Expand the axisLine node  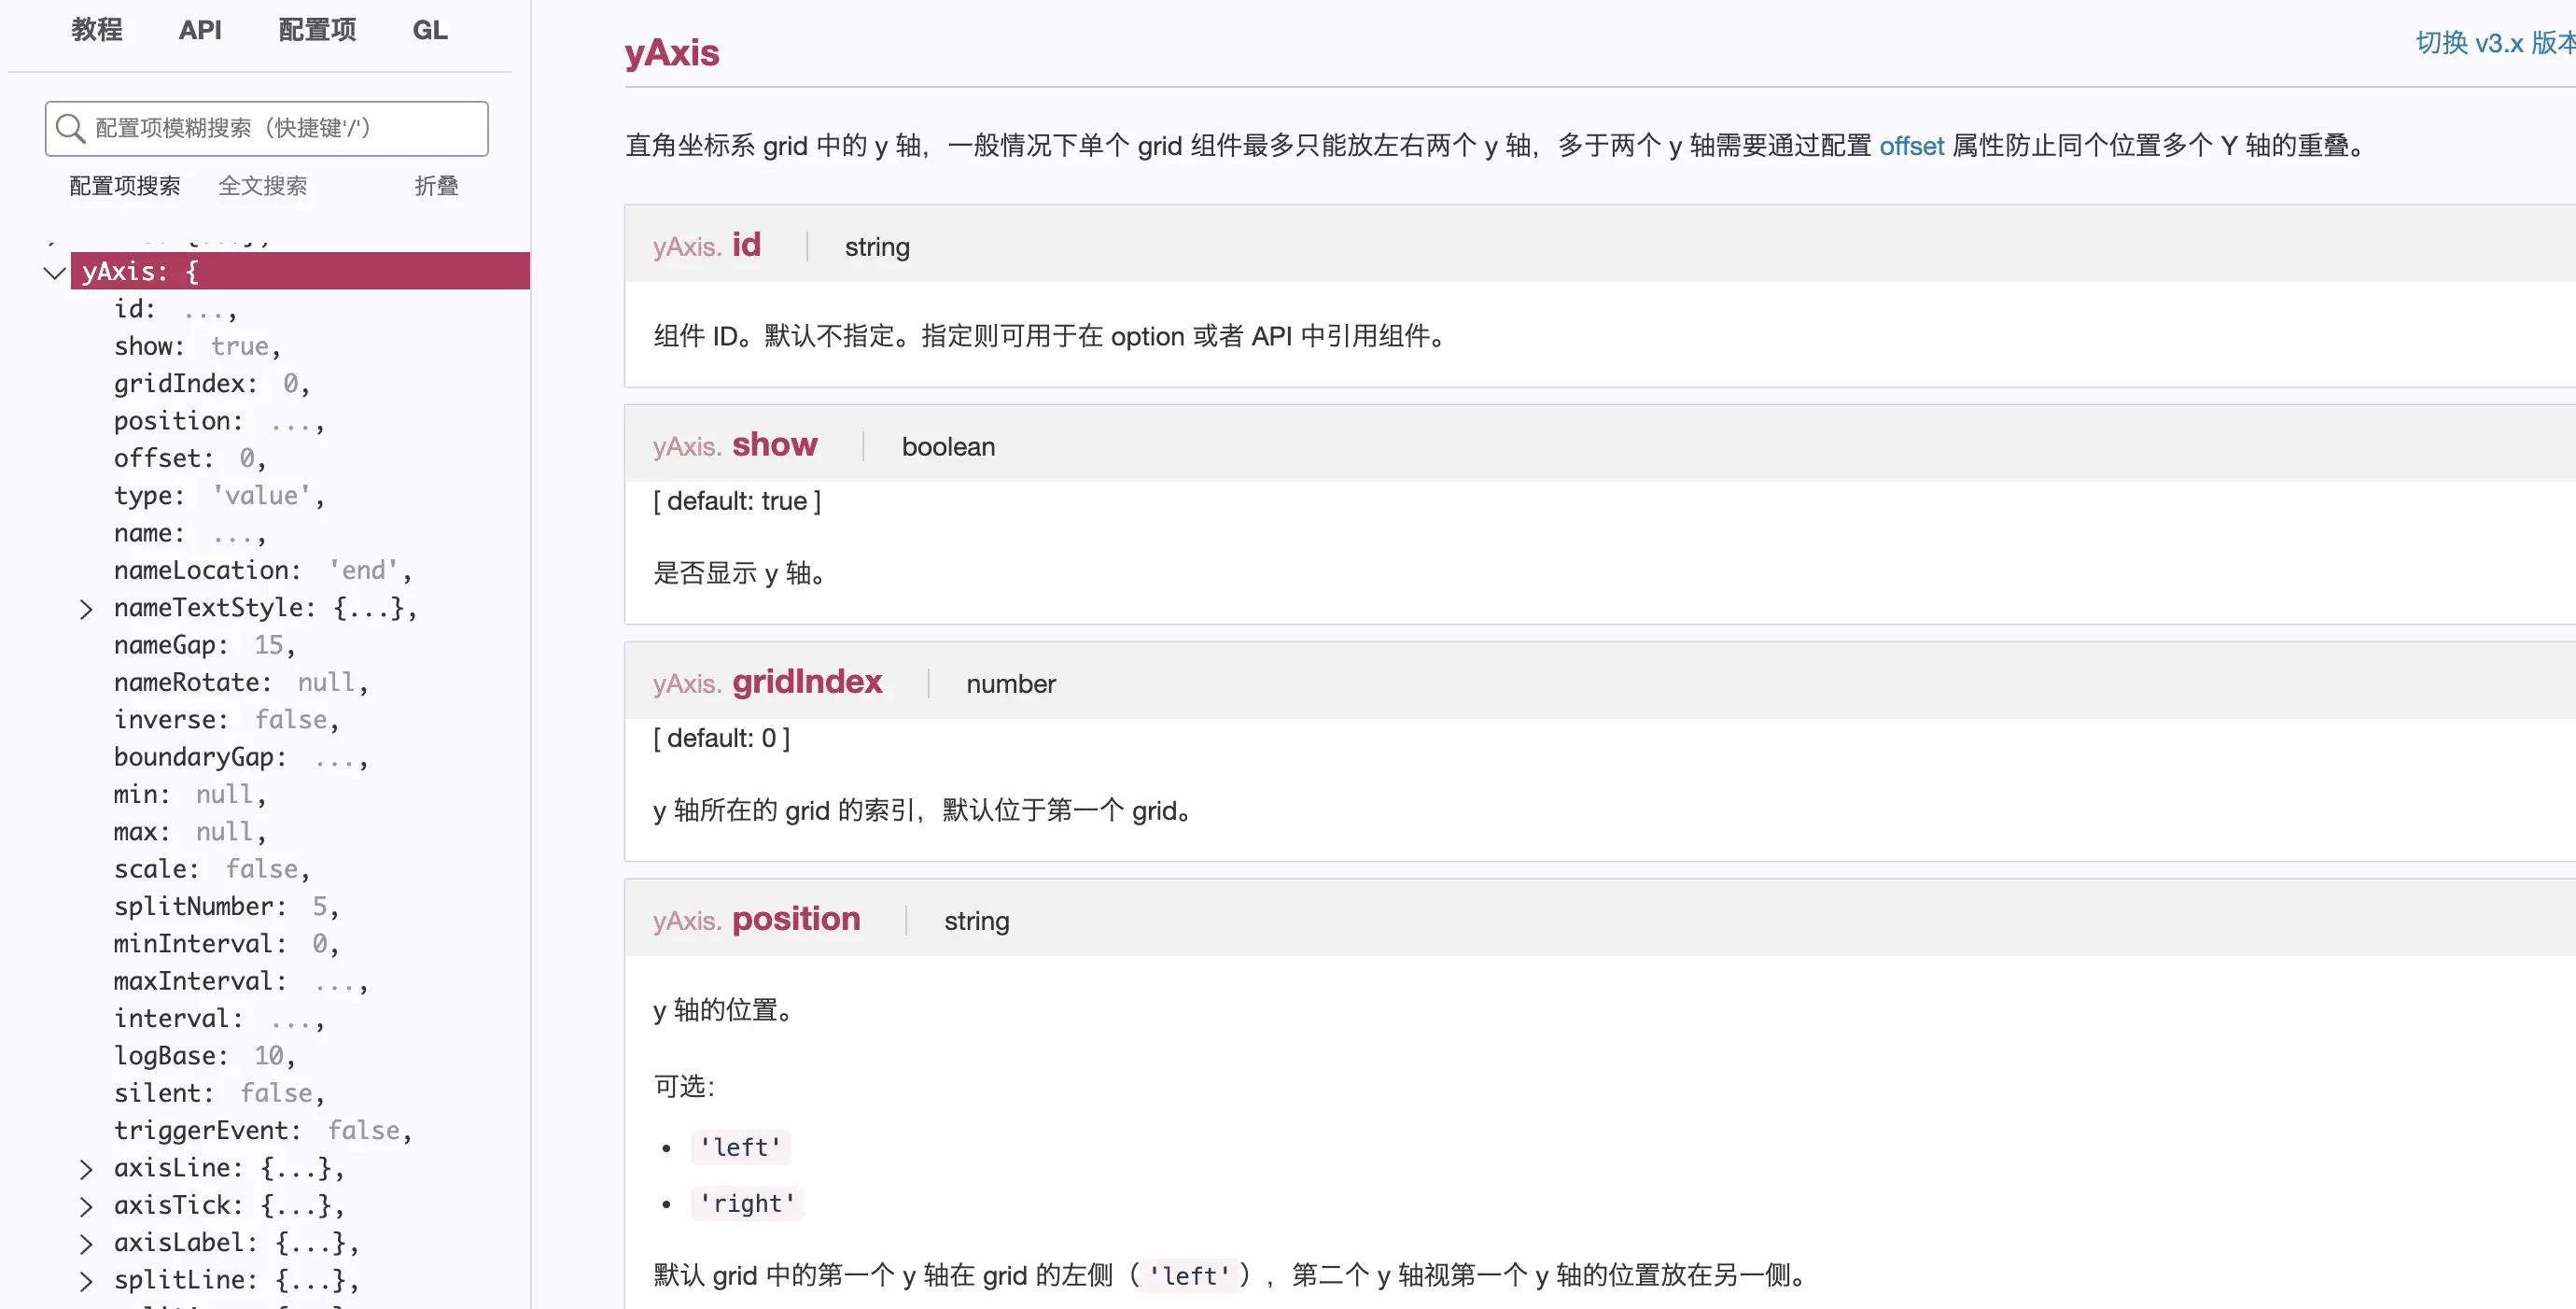tap(86, 1169)
